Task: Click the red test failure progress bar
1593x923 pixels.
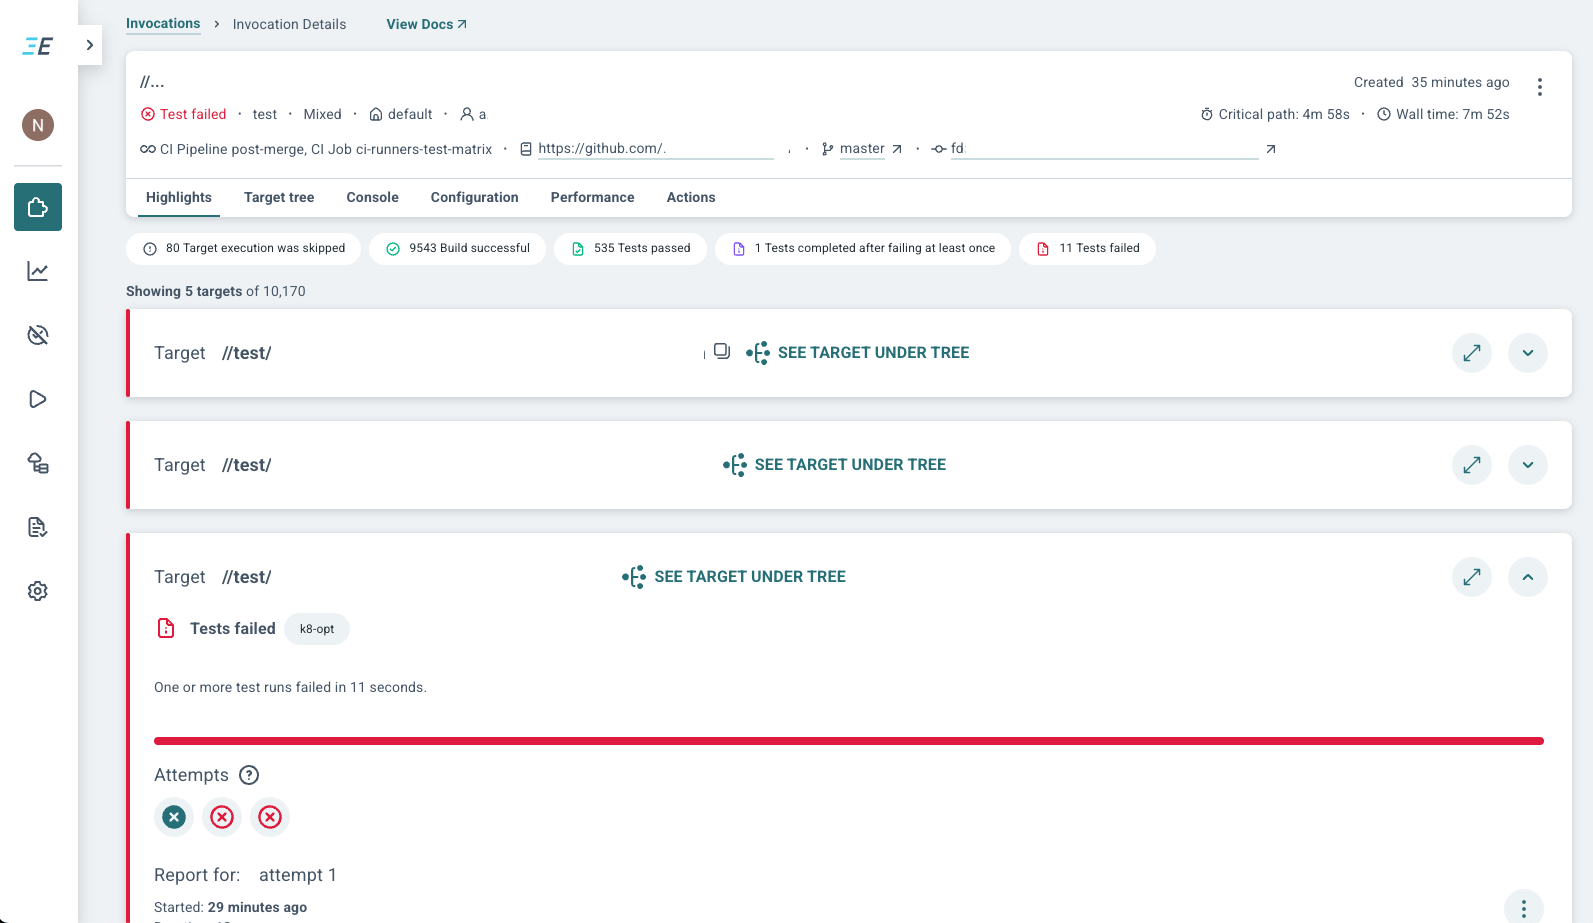Action: coord(849,741)
